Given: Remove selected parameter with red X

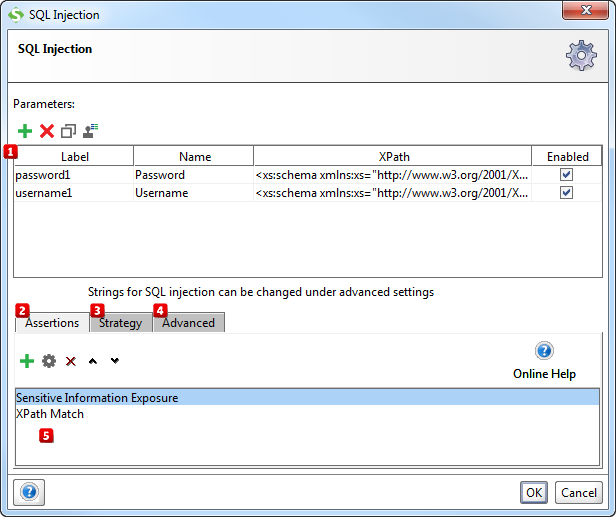Looking at the screenshot, I should pos(47,131).
